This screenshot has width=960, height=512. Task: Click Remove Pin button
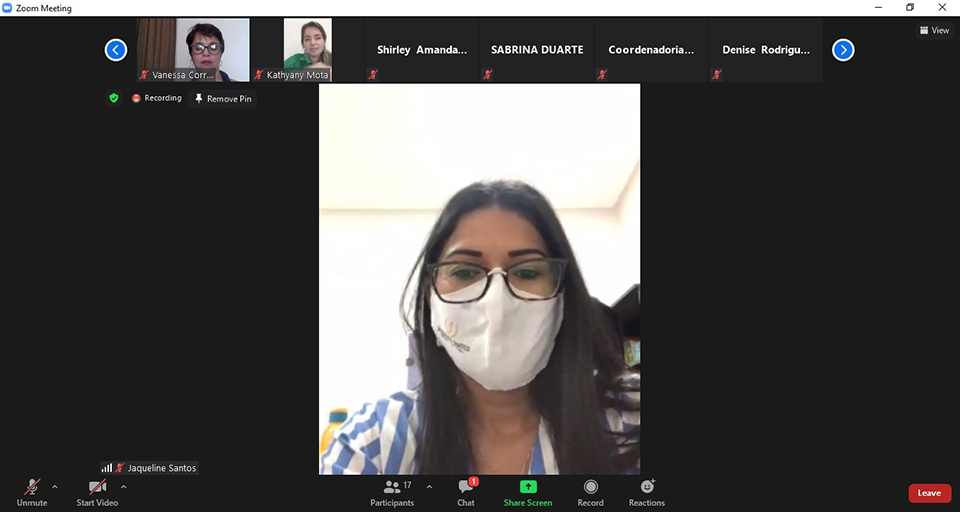[x=223, y=99]
